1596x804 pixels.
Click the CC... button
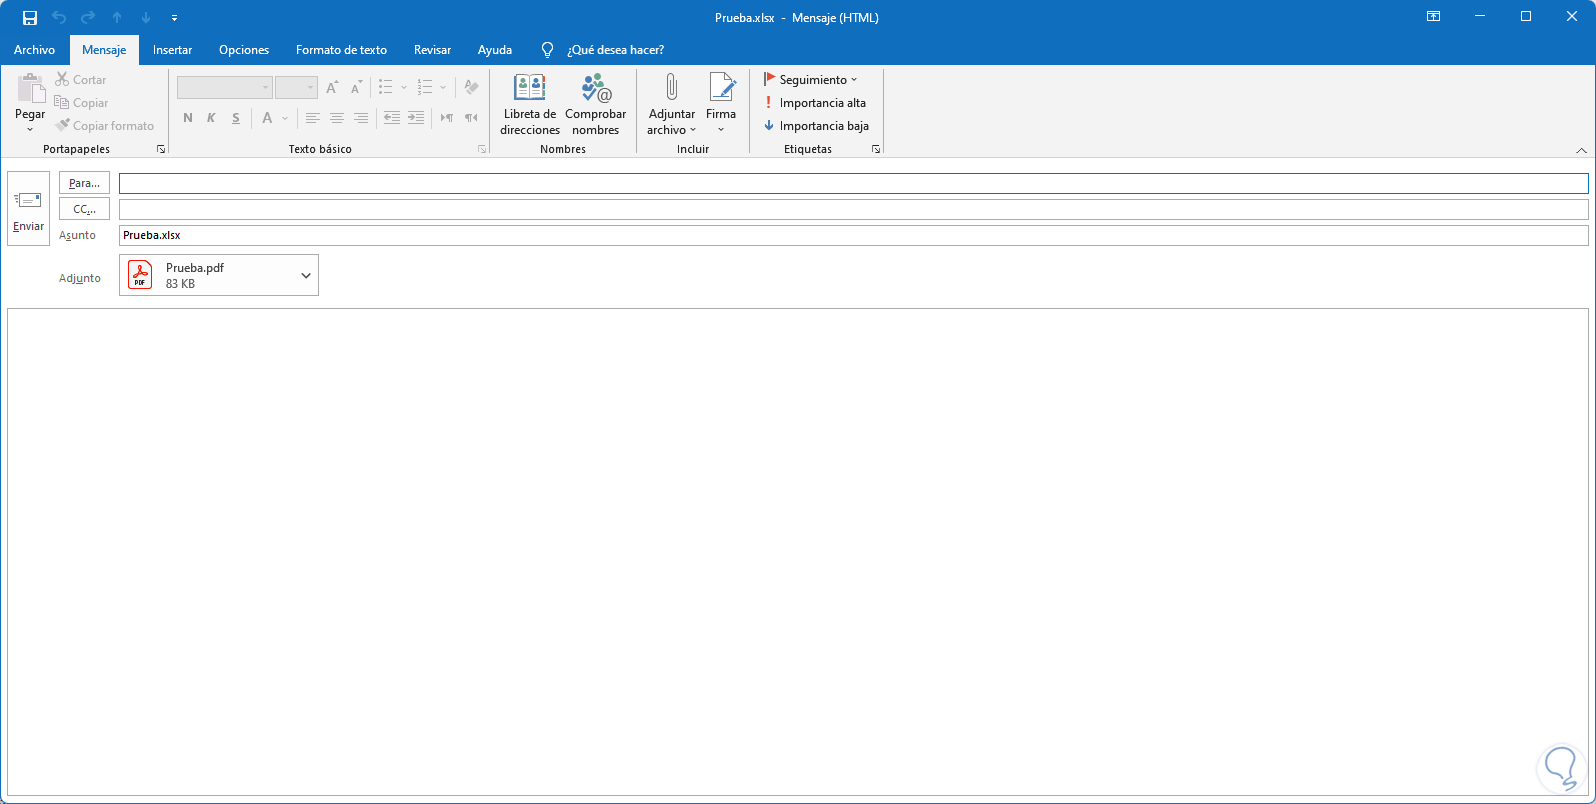[x=84, y=209]
